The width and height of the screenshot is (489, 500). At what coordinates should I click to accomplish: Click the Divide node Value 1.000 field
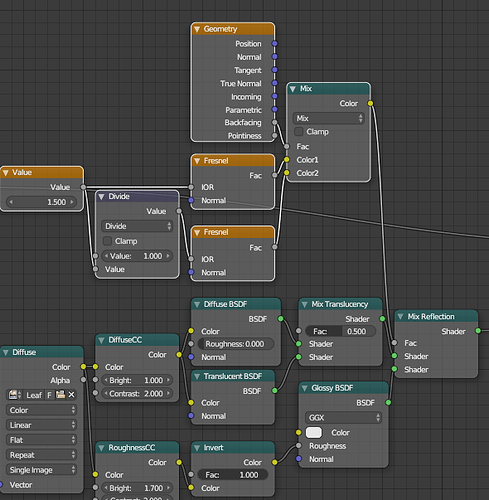point(137,256)
